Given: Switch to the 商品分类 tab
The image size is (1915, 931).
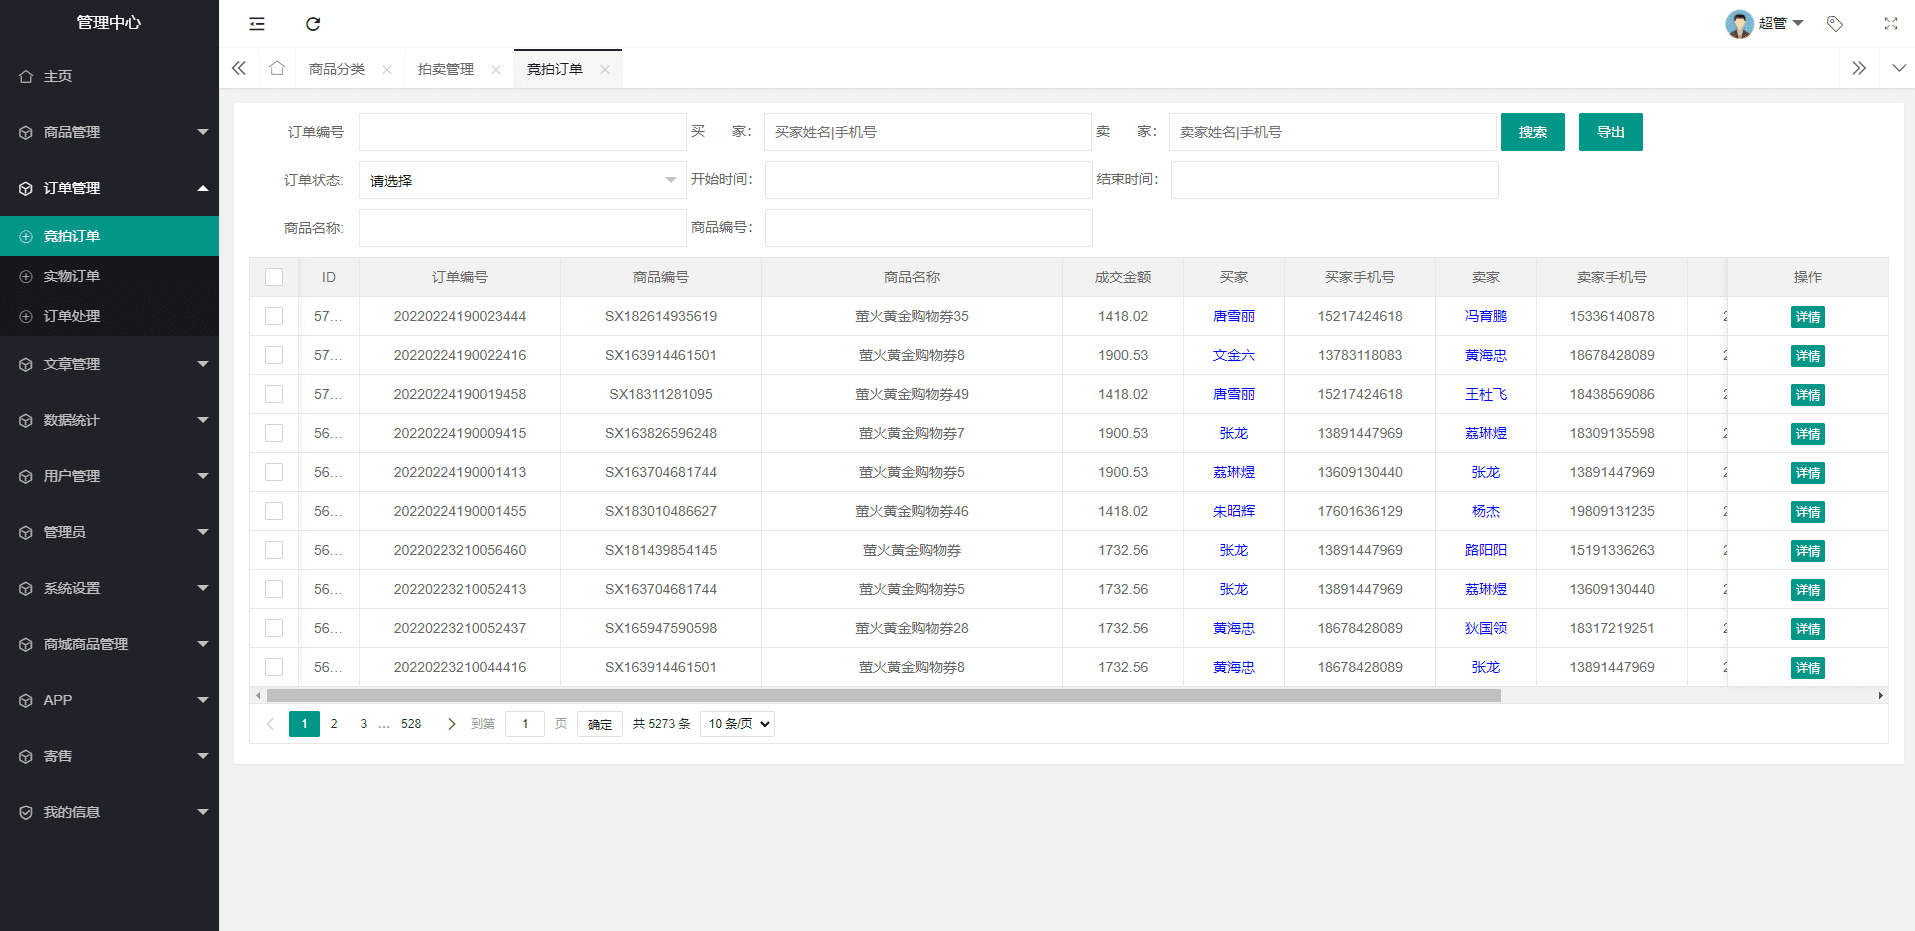Looking at the screenshot, I should coord(337,69).
